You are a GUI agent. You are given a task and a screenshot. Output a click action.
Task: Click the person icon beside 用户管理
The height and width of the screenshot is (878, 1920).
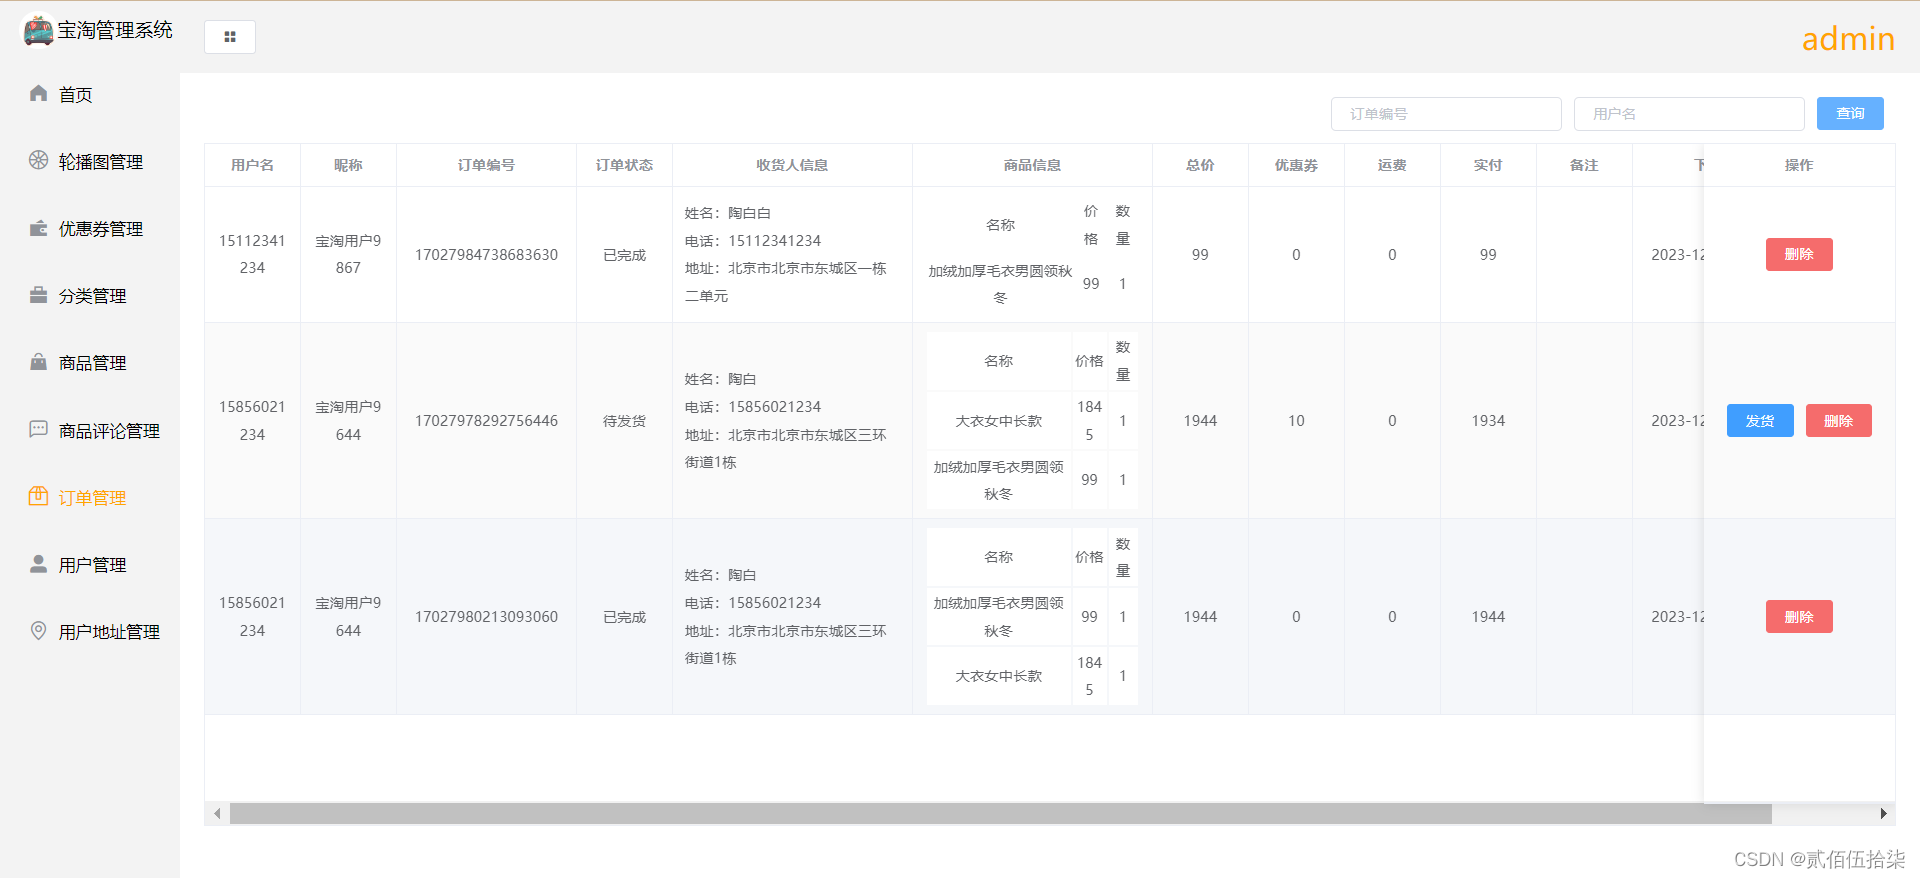38,564
